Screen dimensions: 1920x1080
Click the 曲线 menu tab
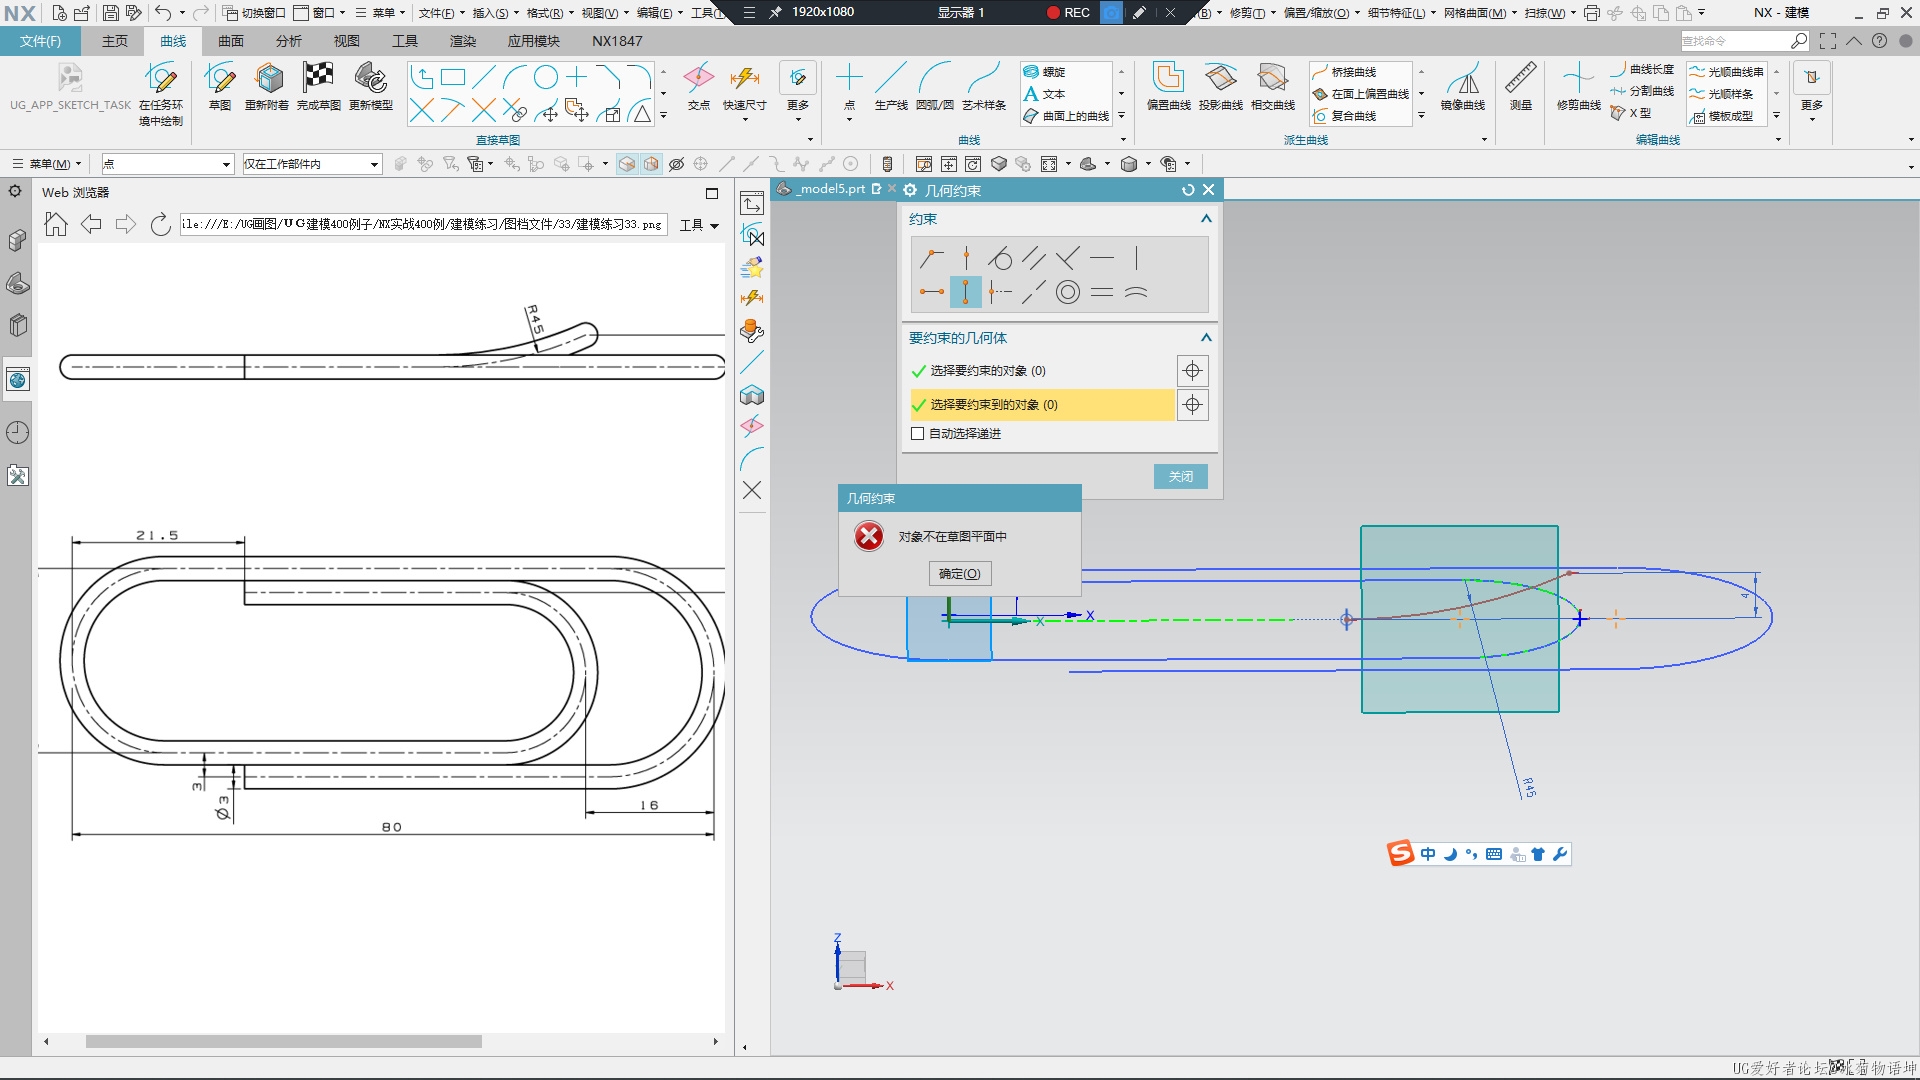(x=170, y=41)
